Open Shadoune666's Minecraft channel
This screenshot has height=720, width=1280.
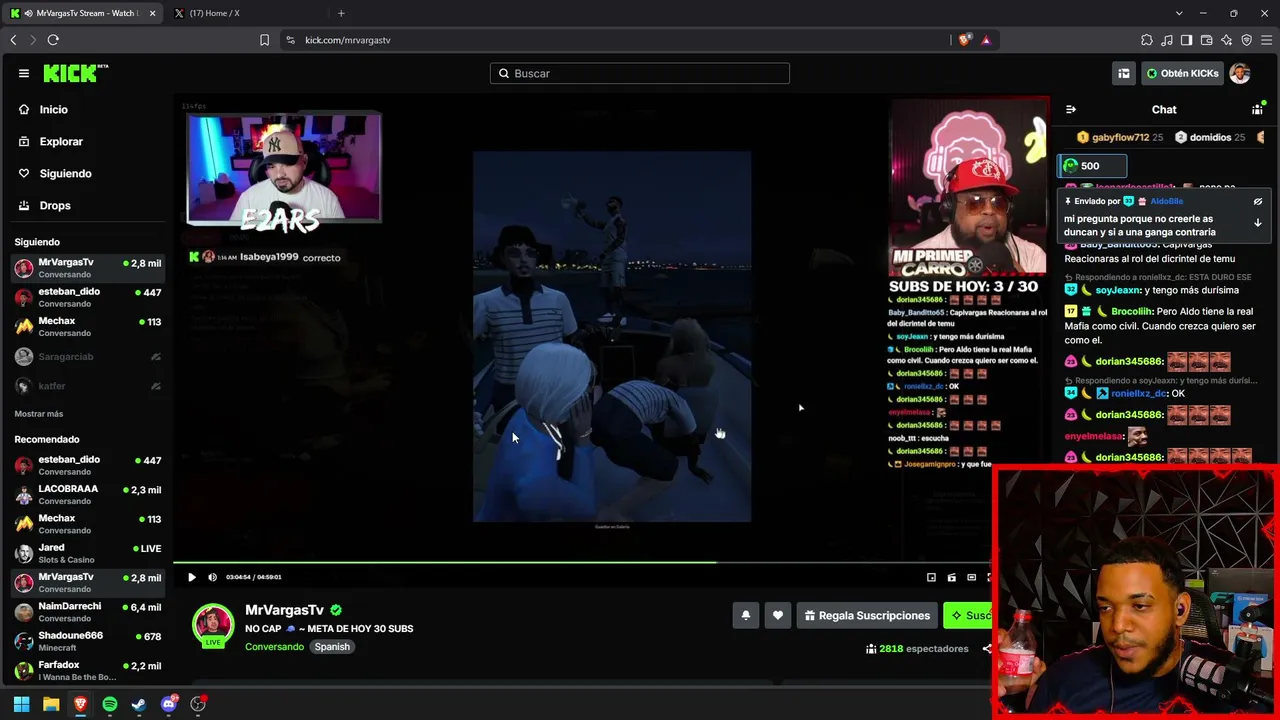click(x=87, y=641)
